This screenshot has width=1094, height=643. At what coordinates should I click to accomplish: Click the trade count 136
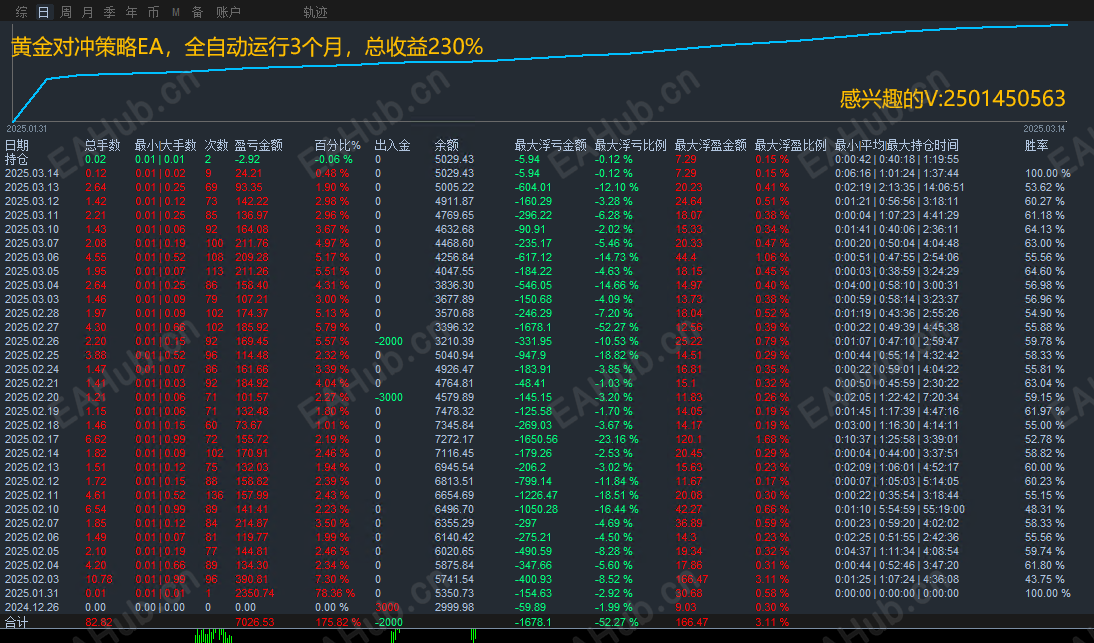(214, 495)
